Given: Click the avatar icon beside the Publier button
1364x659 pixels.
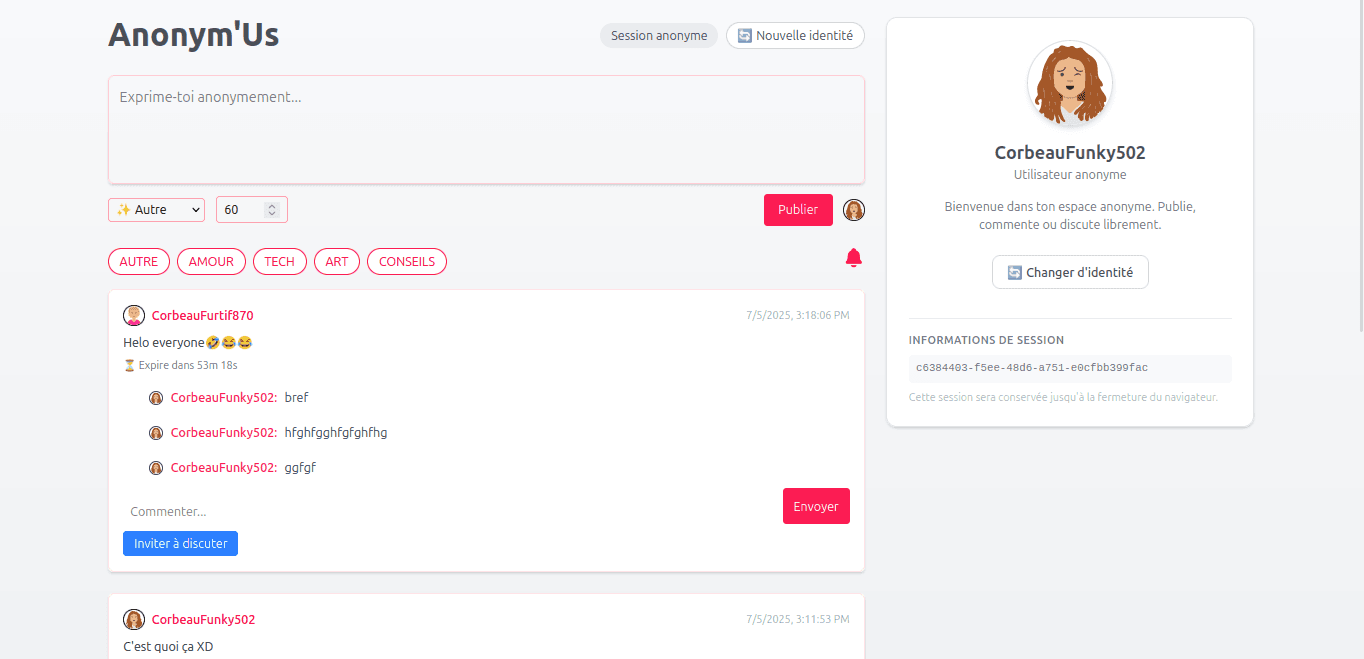Looking at the screenshot, I should tap(854, 210).
